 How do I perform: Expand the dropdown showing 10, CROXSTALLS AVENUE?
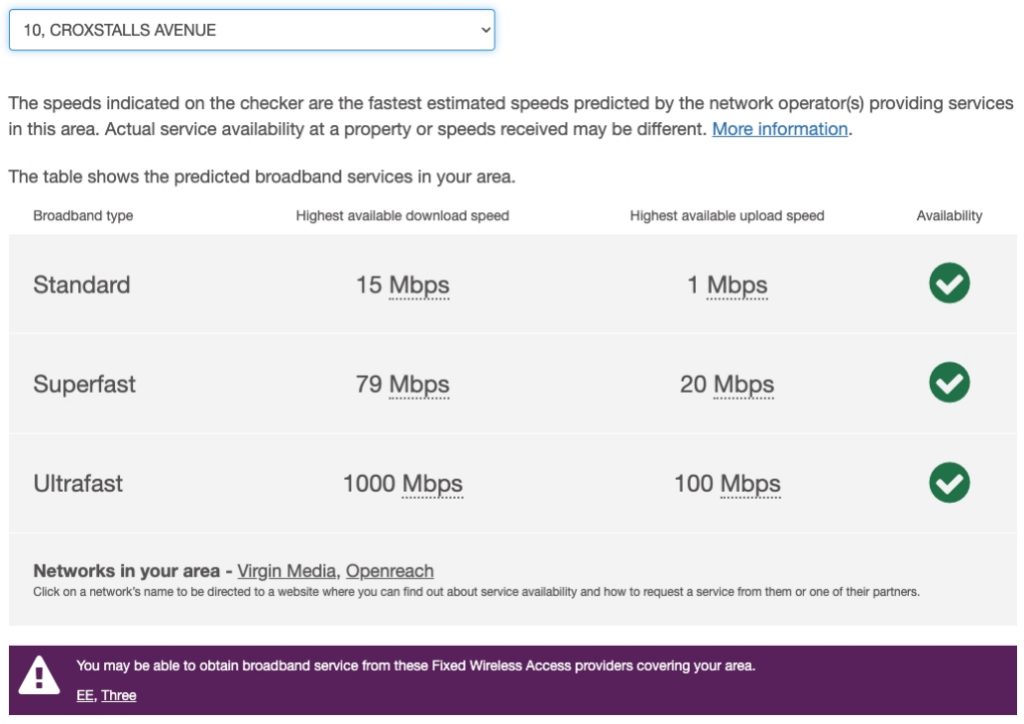pos(250,30)
